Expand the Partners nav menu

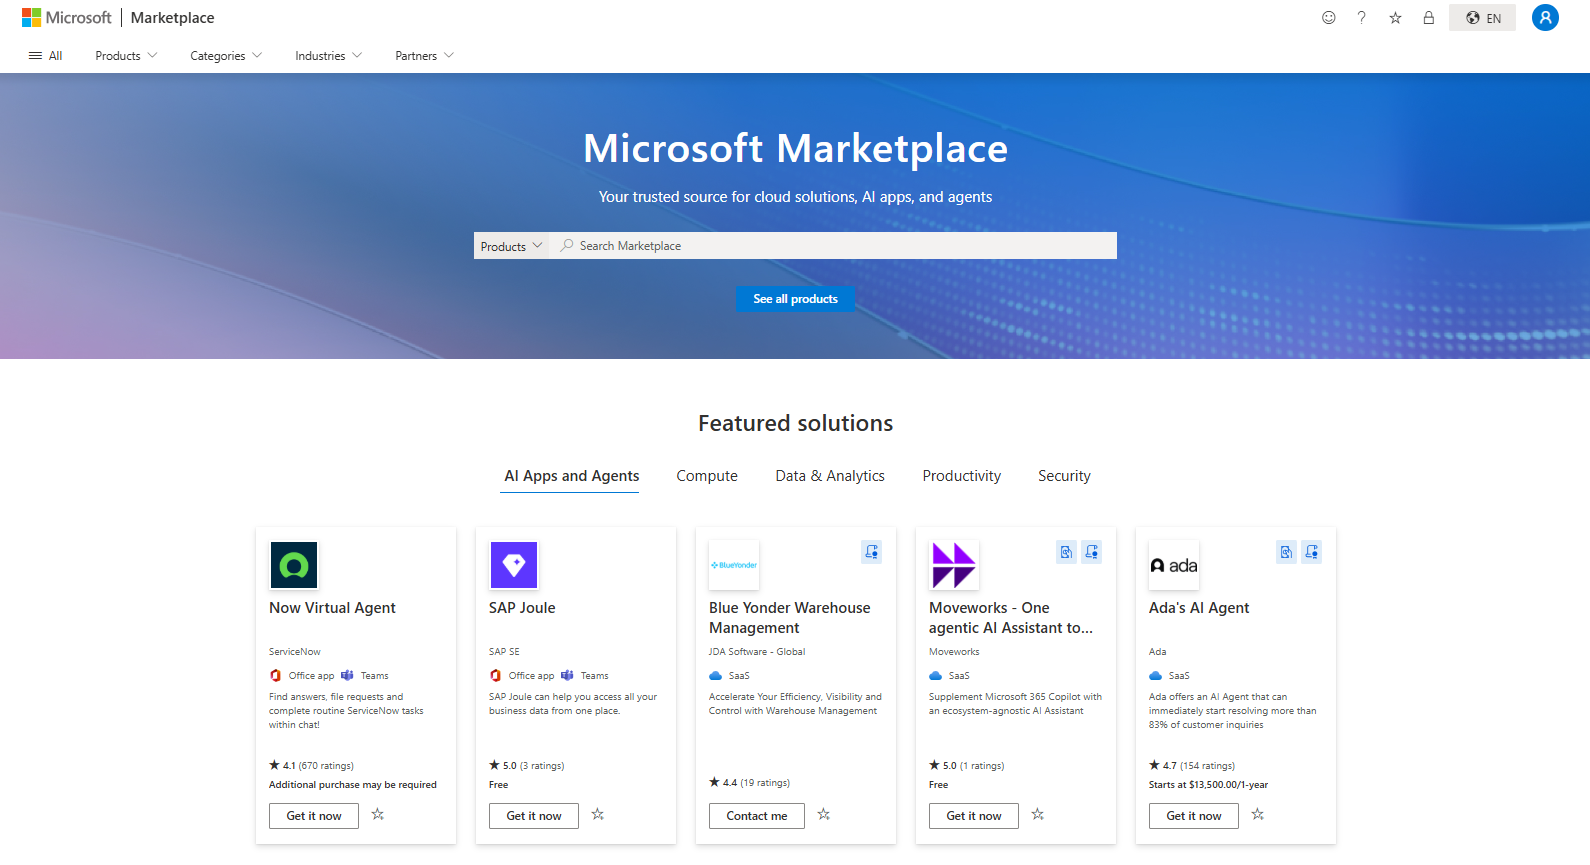point(424,56)
